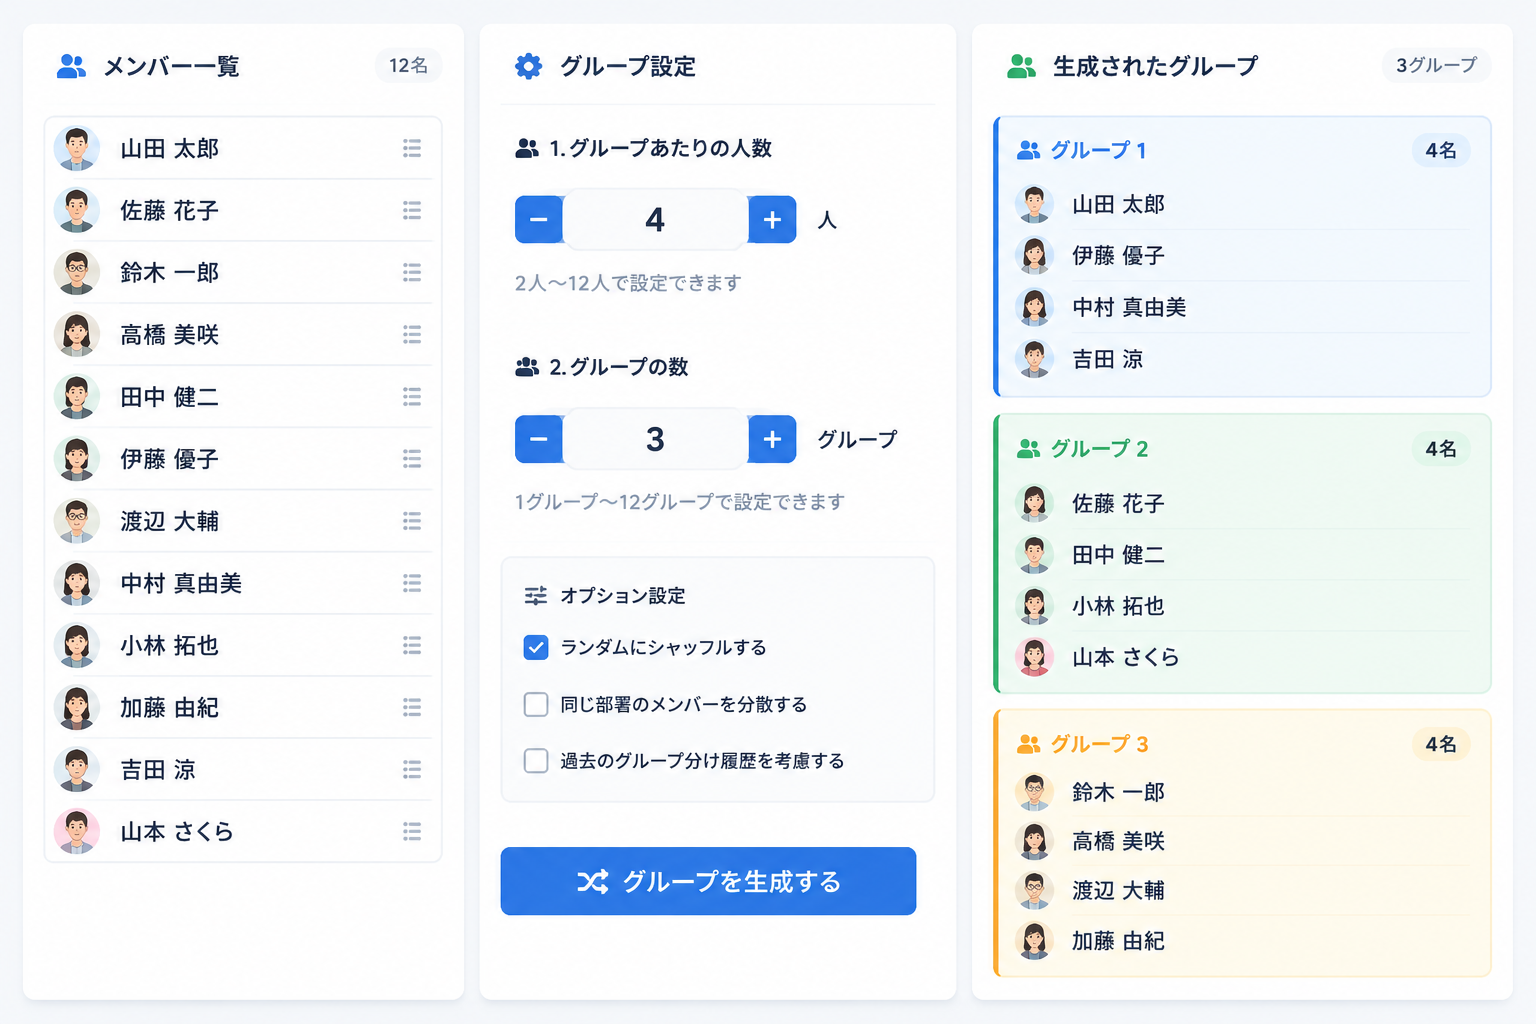
Task: Select 佐藤 花子 in グループ 2
Action: click(x=1242, y=503)
